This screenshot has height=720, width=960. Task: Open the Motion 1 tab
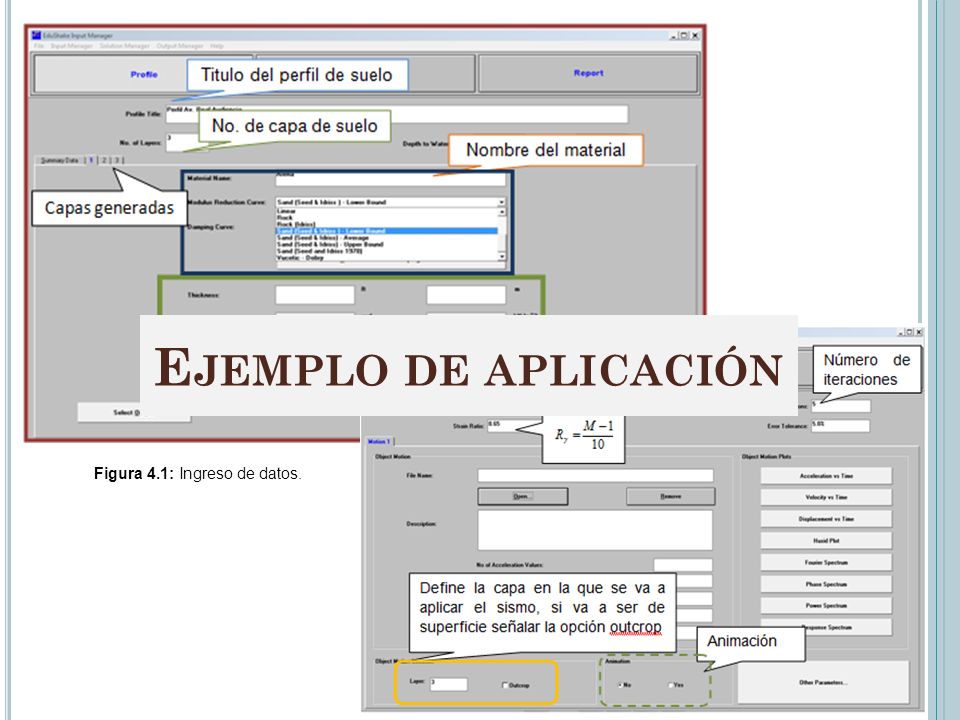pyautogui.click(x=379, y=441)
